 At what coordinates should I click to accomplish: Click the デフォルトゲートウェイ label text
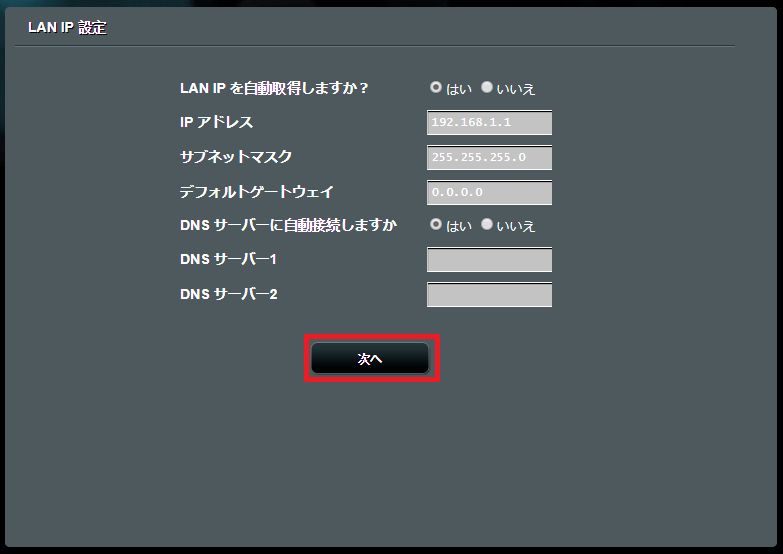coord(257,192)
